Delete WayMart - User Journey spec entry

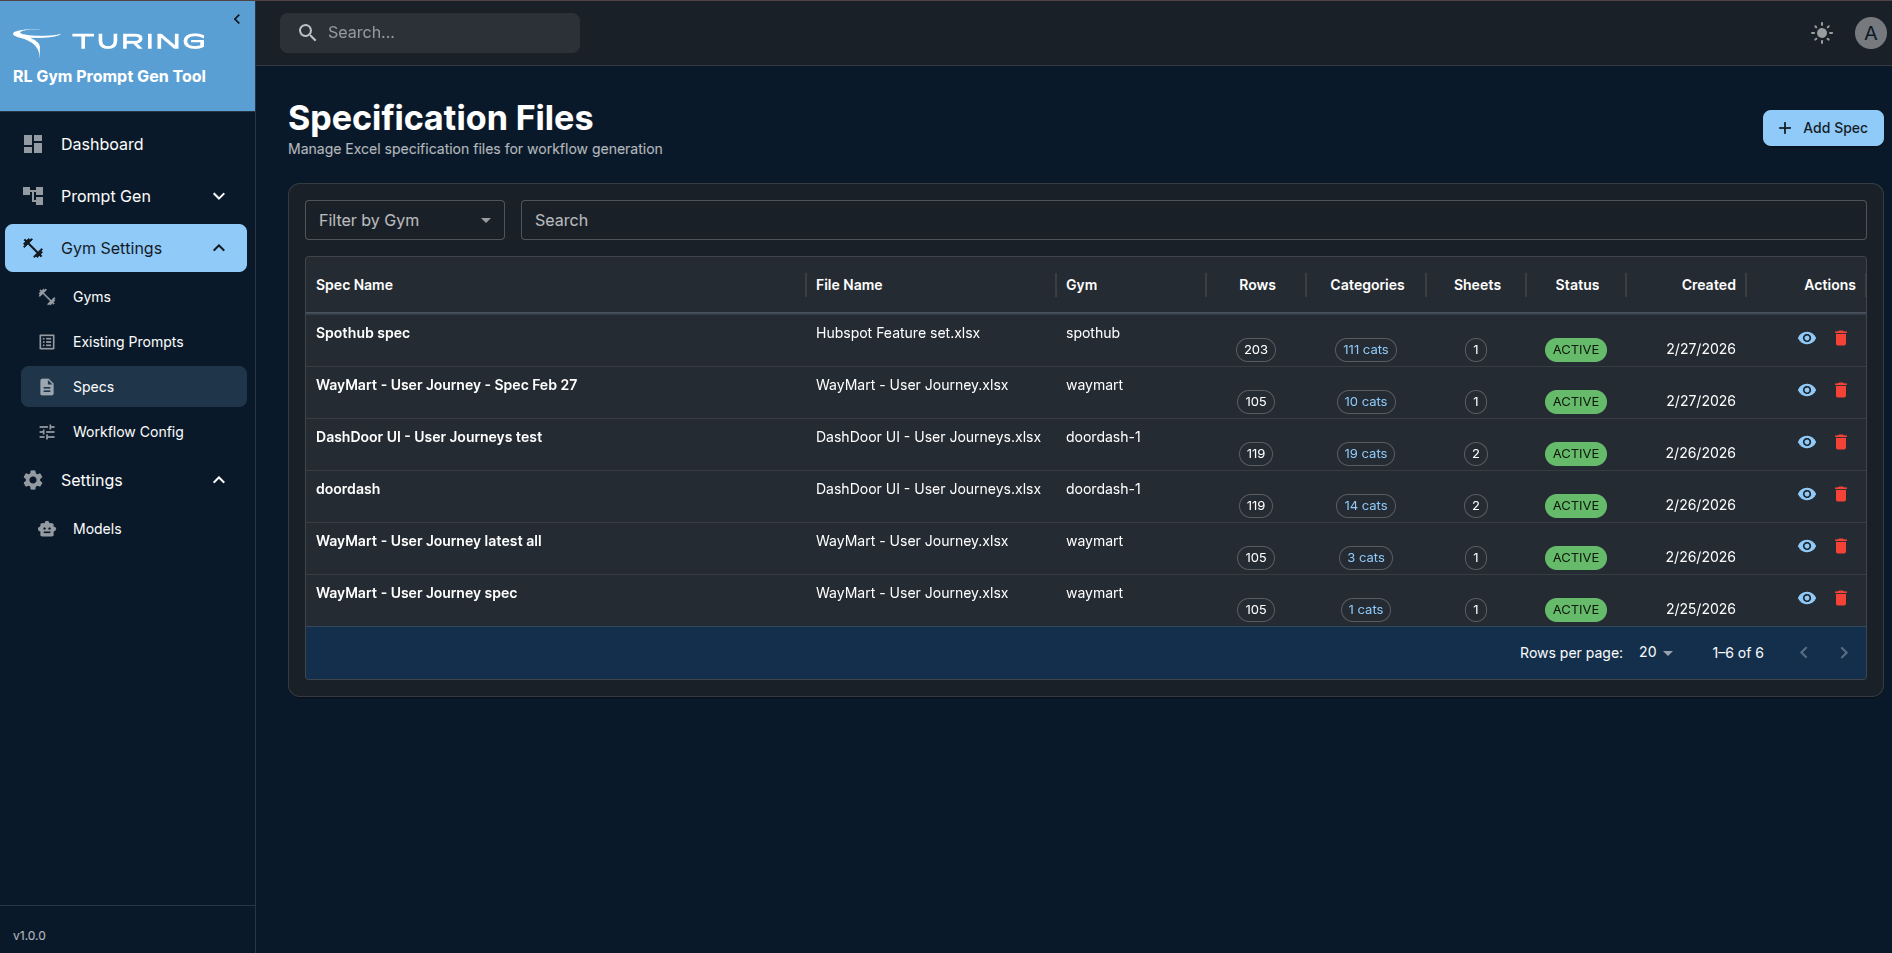point(1840,598)
